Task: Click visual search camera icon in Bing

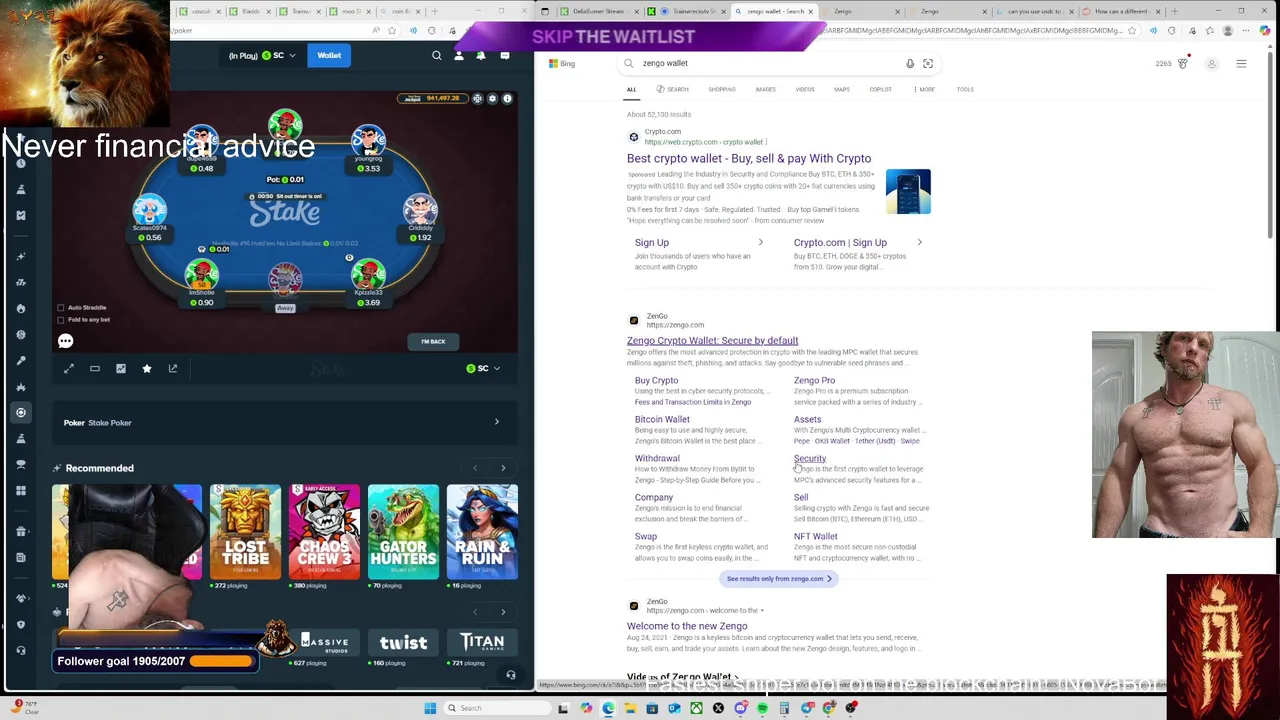Action: click(928, 63)
